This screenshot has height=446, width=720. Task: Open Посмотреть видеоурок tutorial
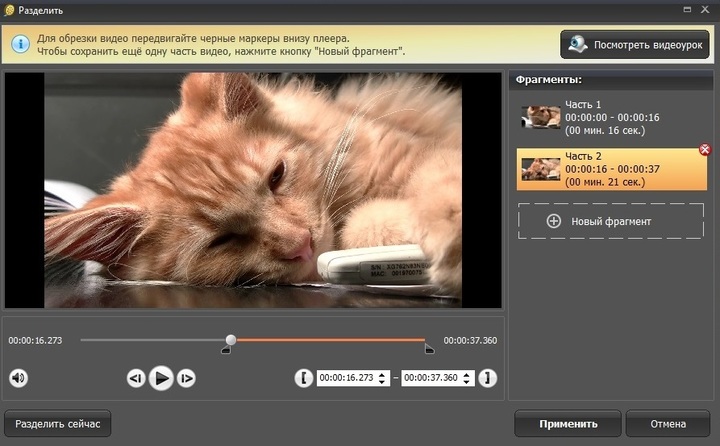[x=635, y=45]
